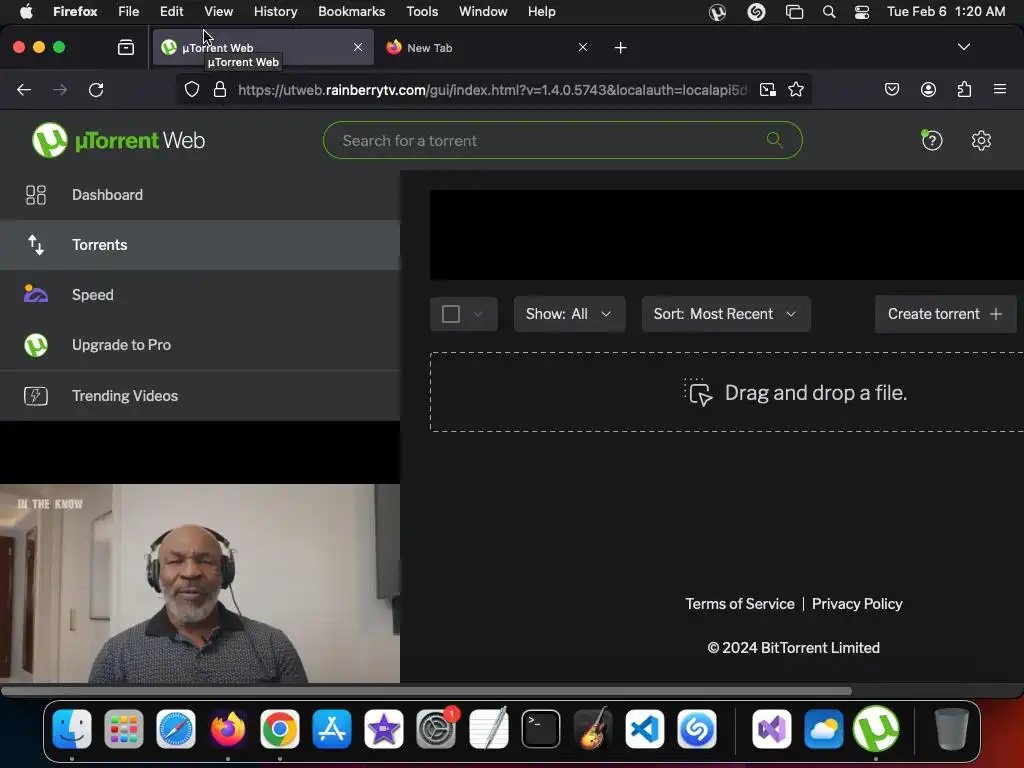
Task: Open Control Center in menu bar
Action: coord(862,12)
